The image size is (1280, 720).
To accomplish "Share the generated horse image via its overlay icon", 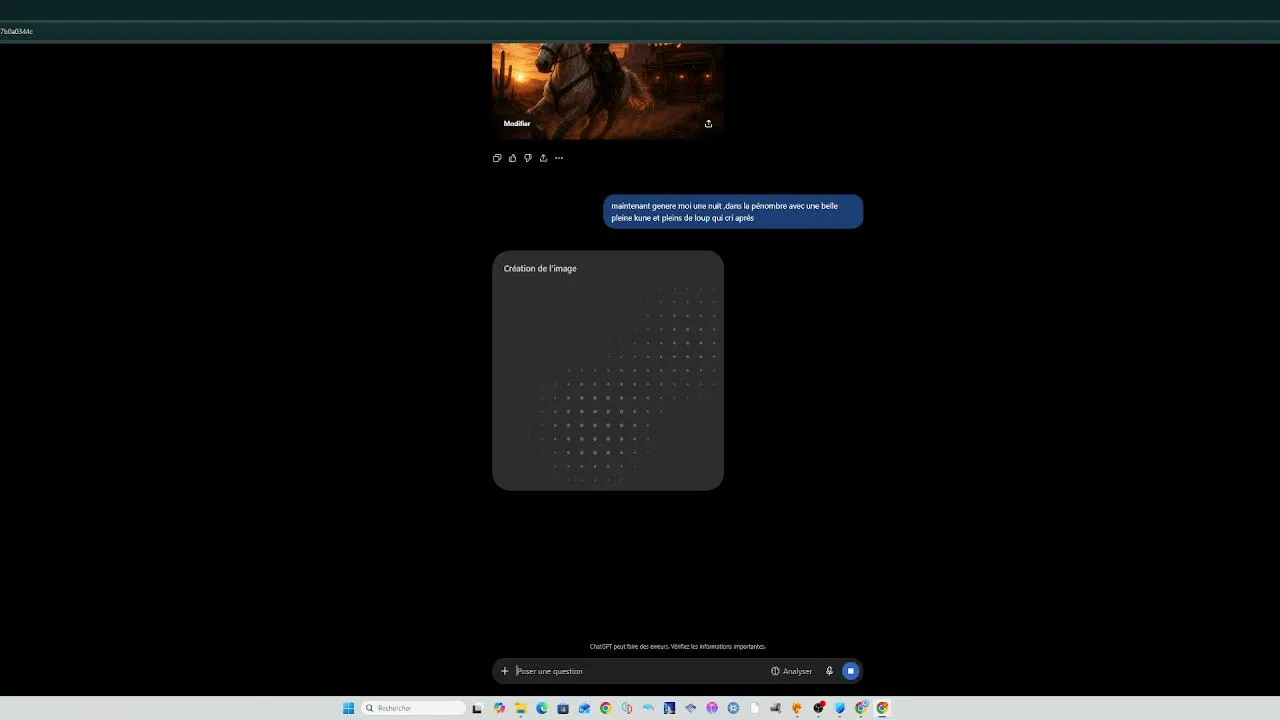I will (x=708, y=124).
